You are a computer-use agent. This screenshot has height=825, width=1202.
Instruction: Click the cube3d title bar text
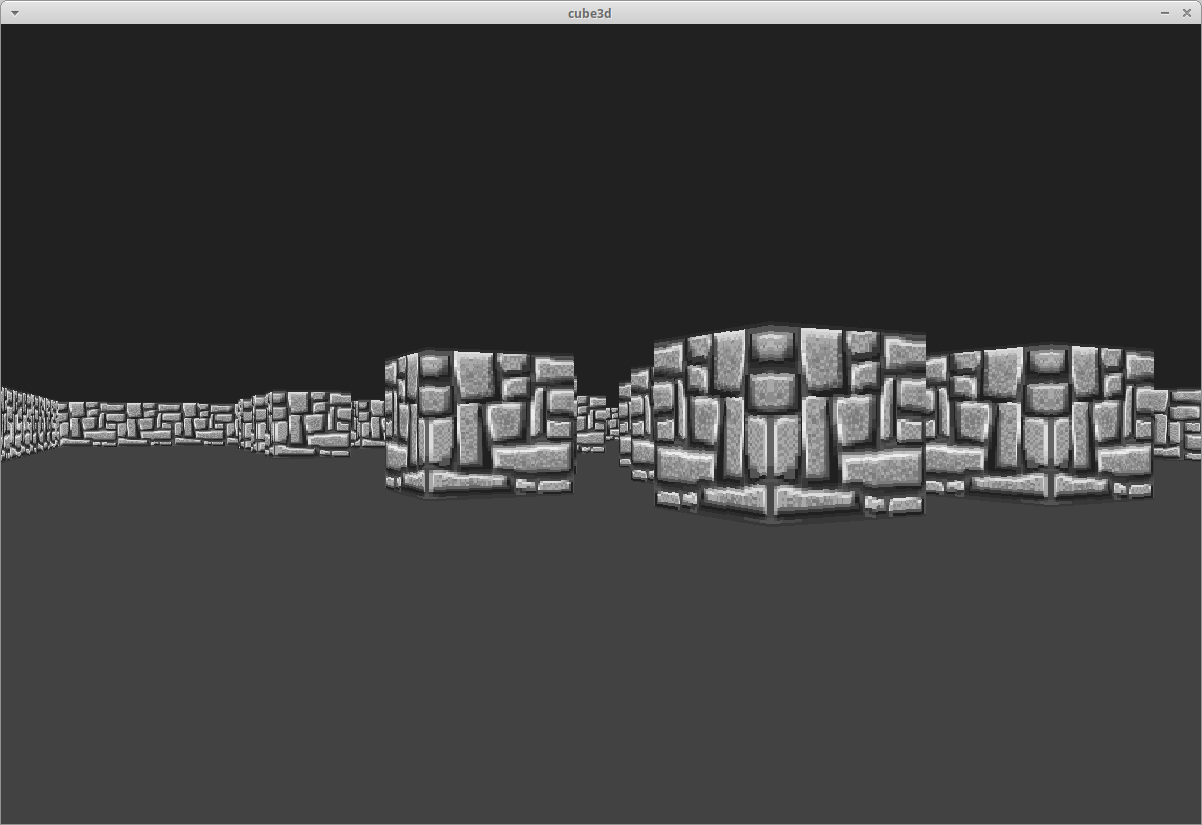[589, 13]
